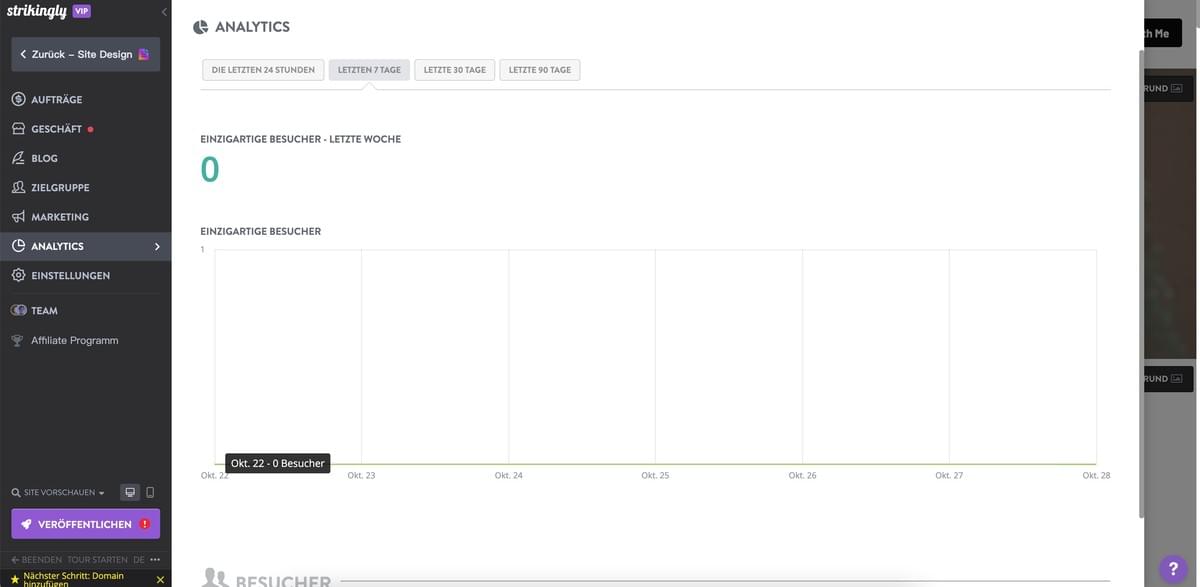Open the Aufträge menu item
The width and height of the screenshot is (1200, 587).
[x=57, y=100]
